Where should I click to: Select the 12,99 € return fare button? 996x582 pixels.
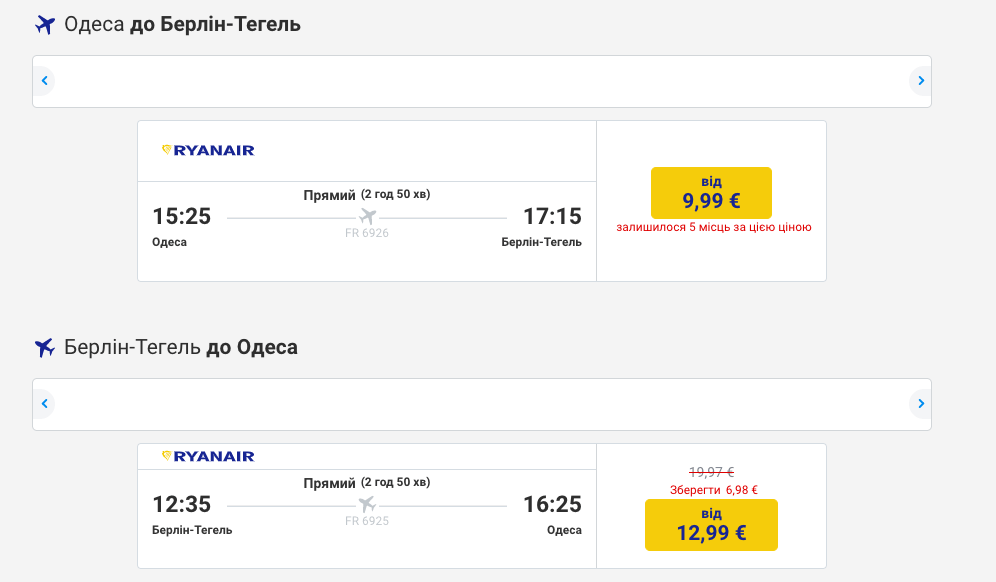point(711,525)
